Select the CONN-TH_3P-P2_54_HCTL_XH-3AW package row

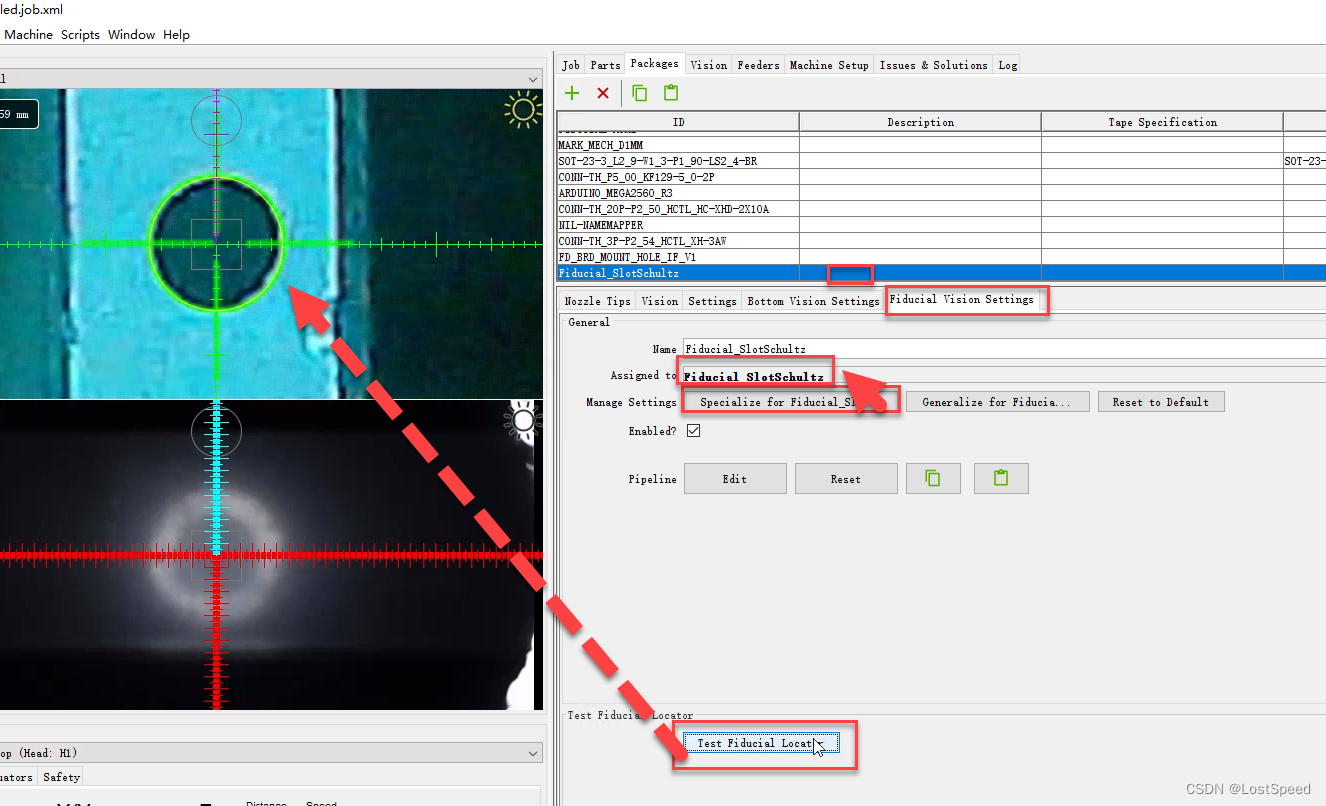pos(941,241)
